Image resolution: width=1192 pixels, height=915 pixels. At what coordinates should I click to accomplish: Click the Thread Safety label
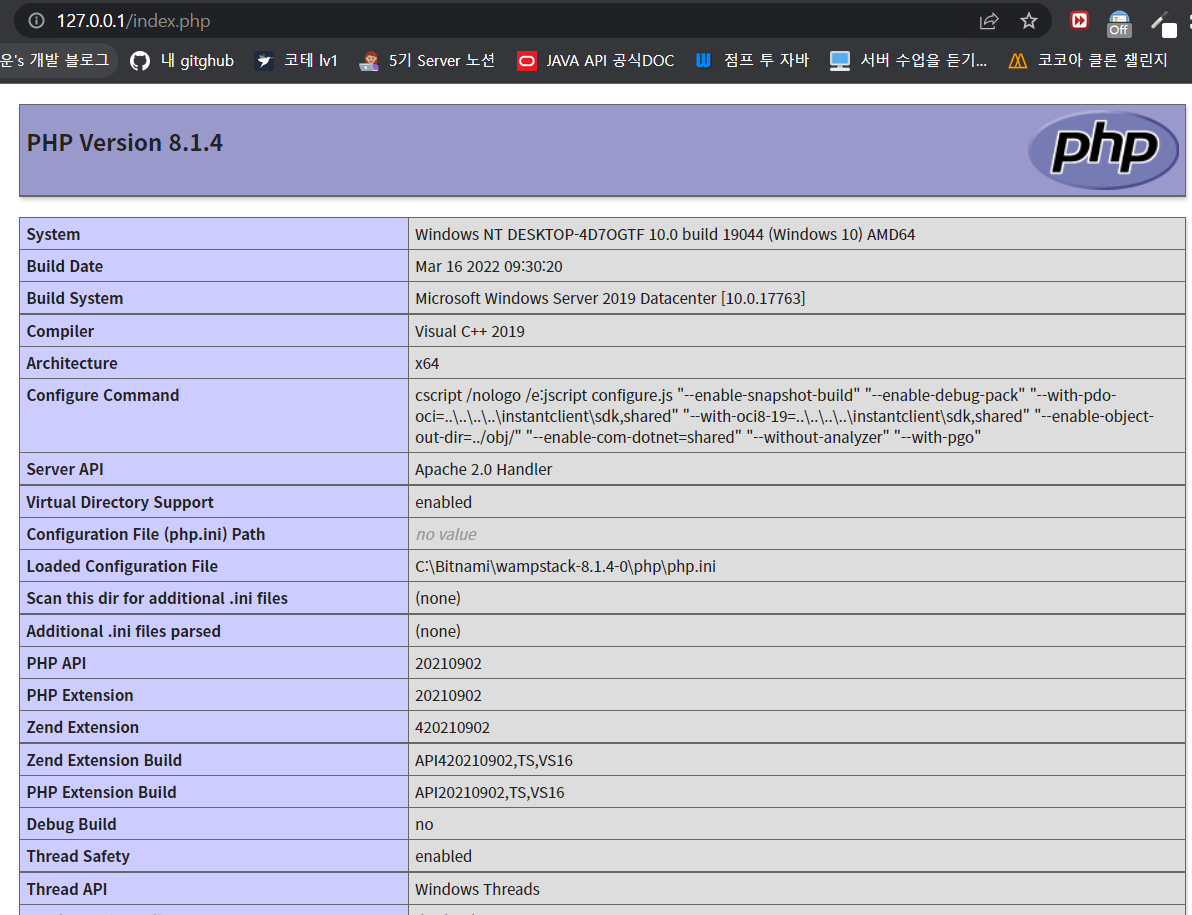pyautogui.click(x=78, y=856)
